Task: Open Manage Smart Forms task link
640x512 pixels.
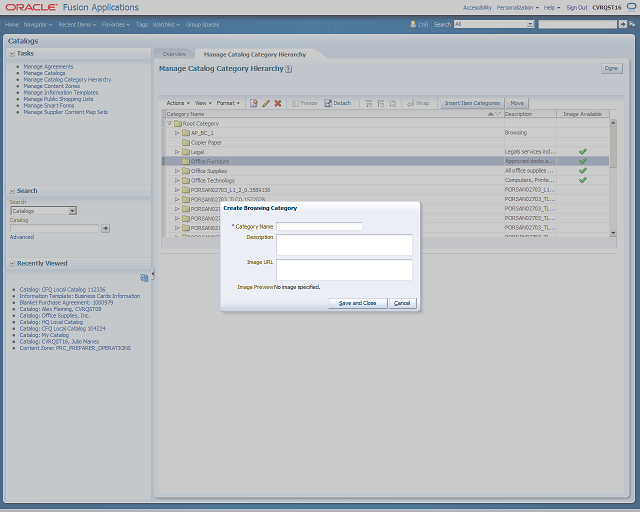Action: [49, 105]
